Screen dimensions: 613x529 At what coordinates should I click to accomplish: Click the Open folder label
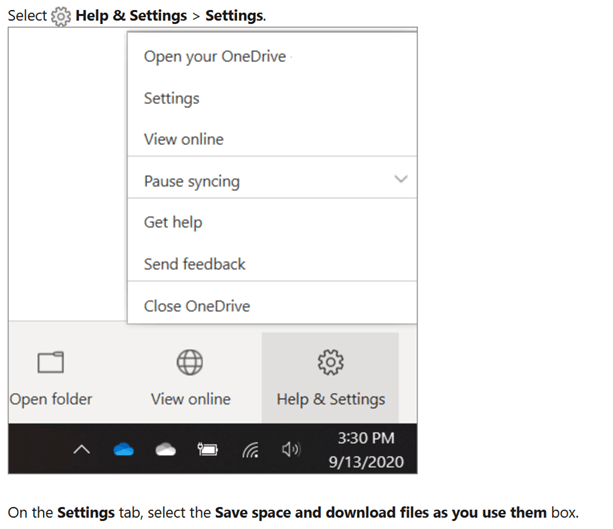51,399
